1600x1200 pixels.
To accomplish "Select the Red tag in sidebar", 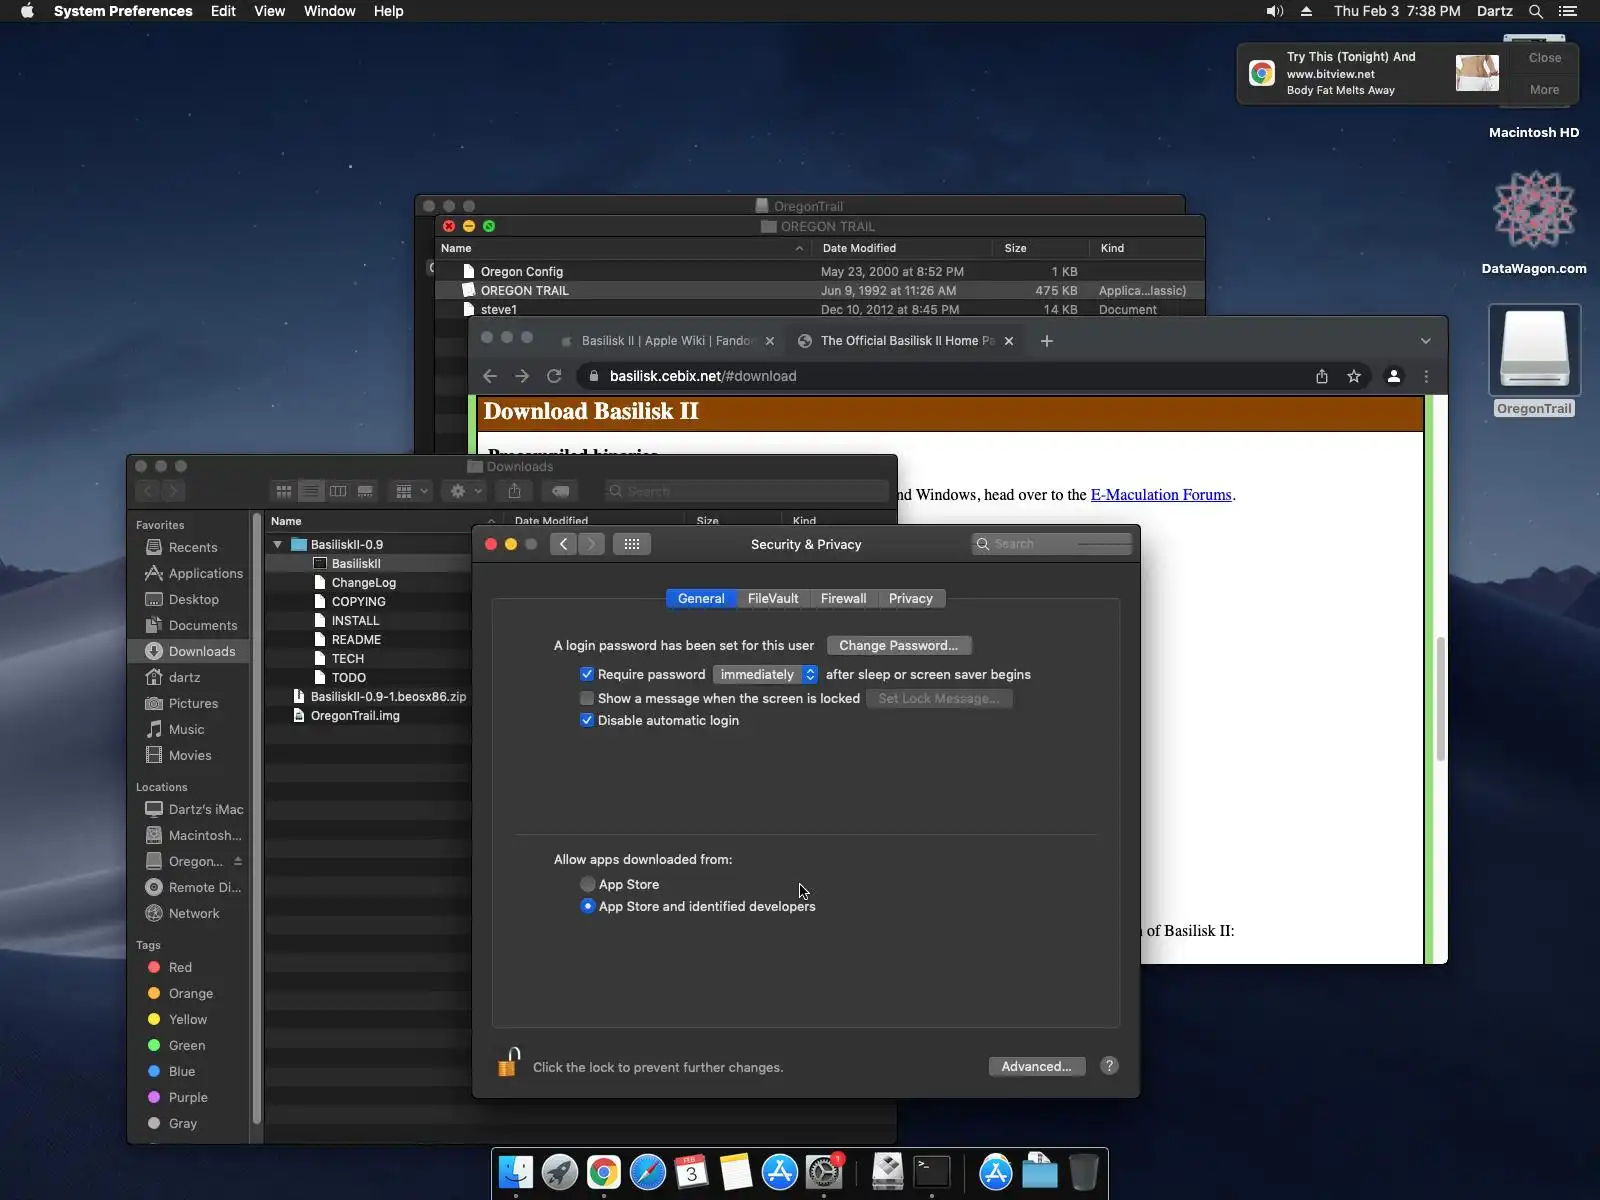I will [x=180, y=967].
